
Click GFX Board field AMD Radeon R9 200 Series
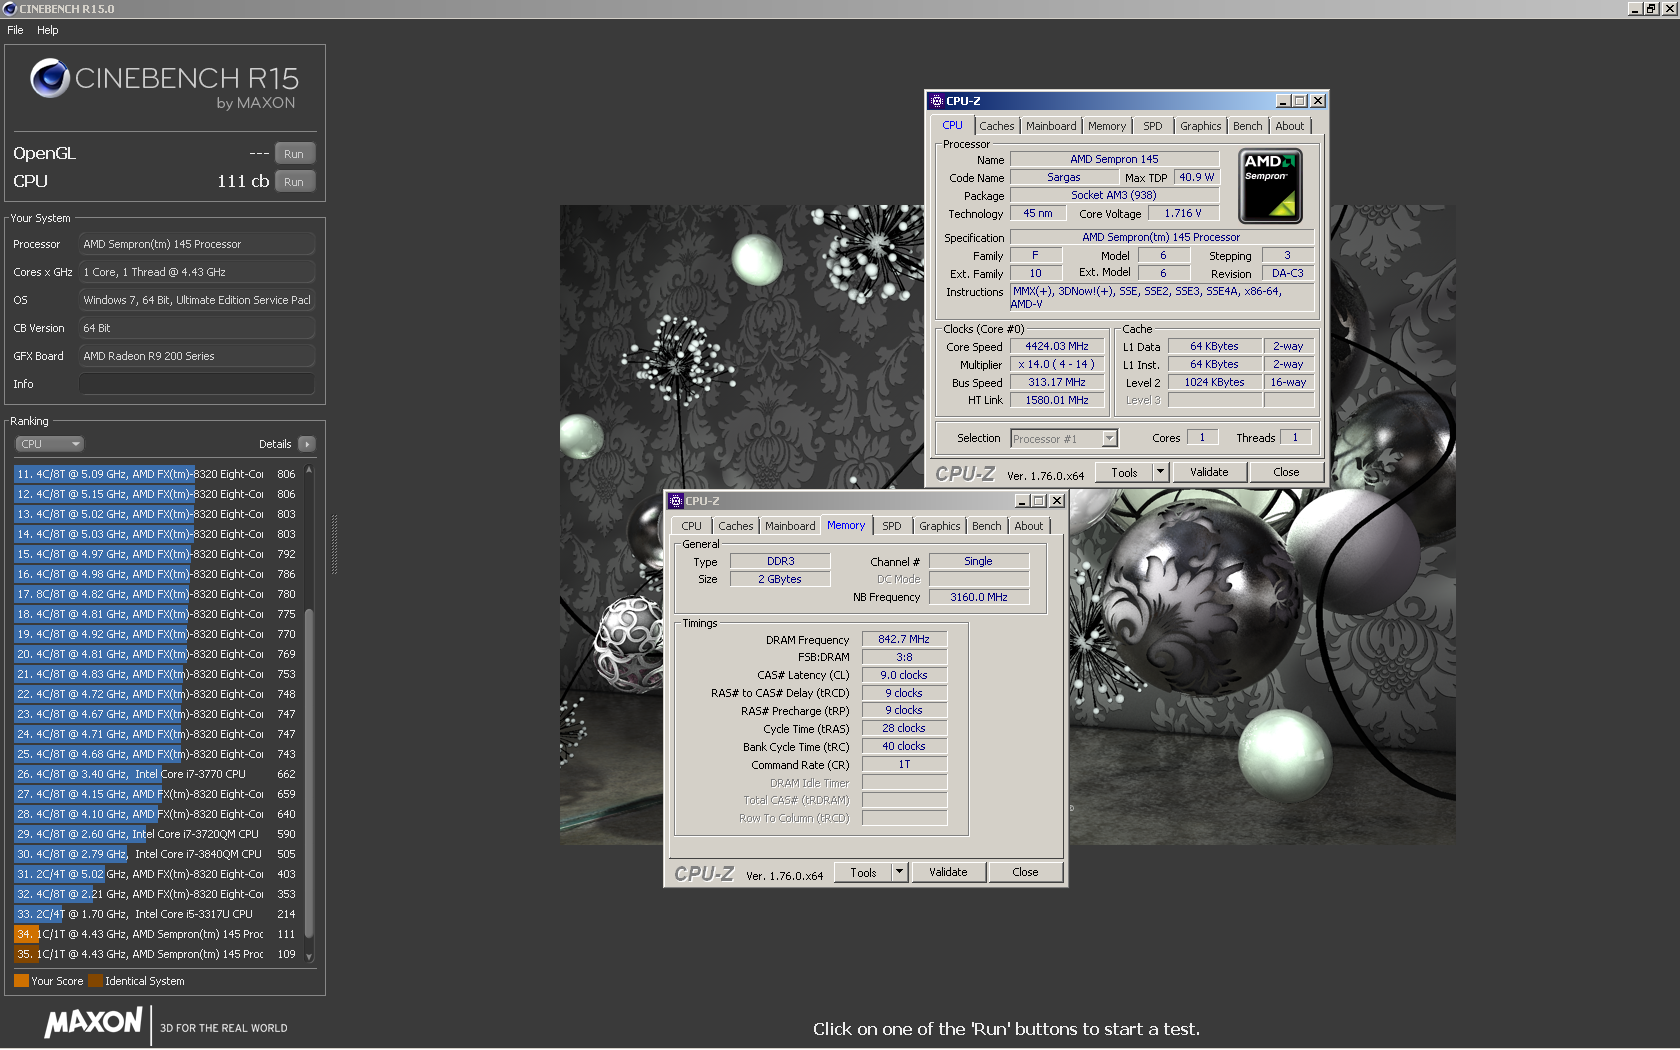[197, 356]
